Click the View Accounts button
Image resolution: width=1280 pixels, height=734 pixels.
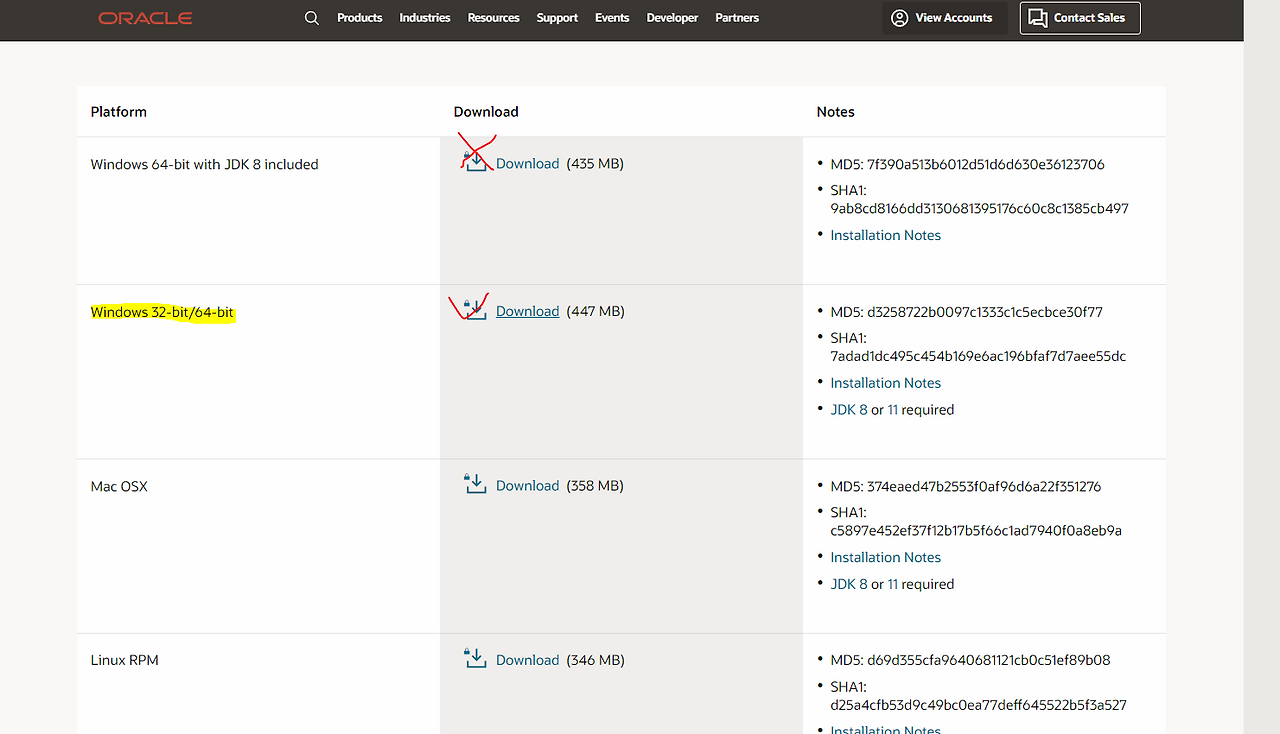pos(944,18)
